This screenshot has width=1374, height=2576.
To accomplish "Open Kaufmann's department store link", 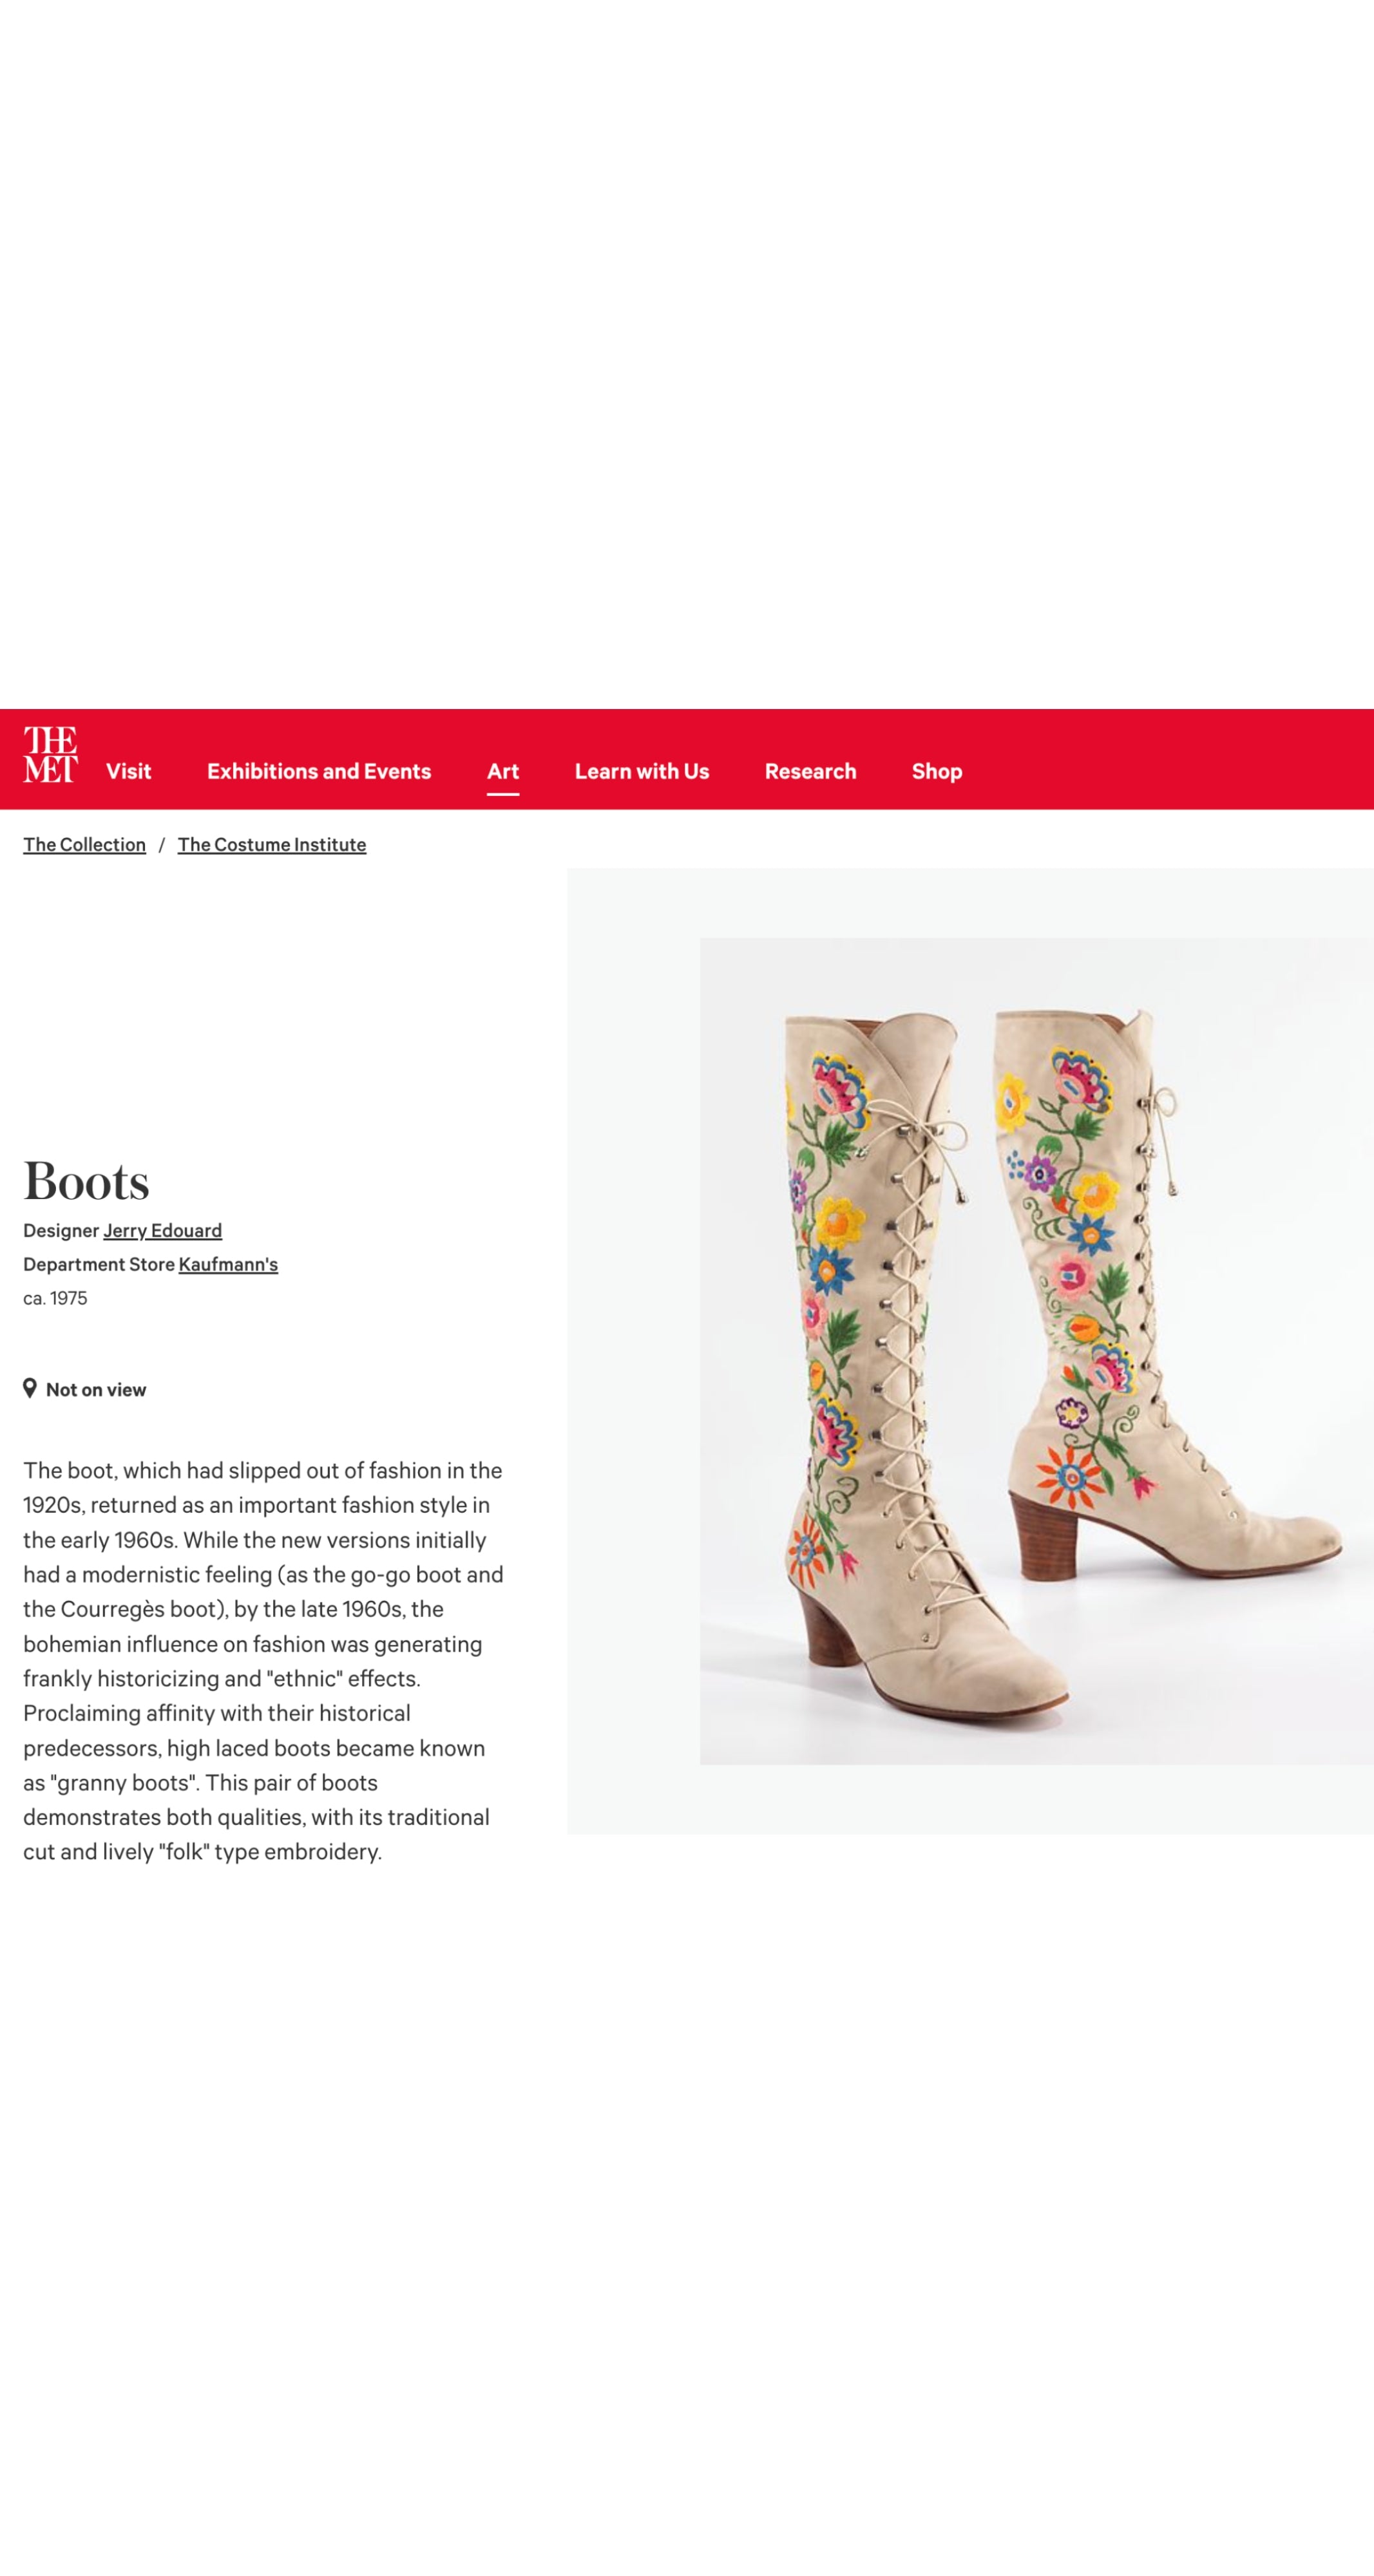I will click(x=228, y=1264).
